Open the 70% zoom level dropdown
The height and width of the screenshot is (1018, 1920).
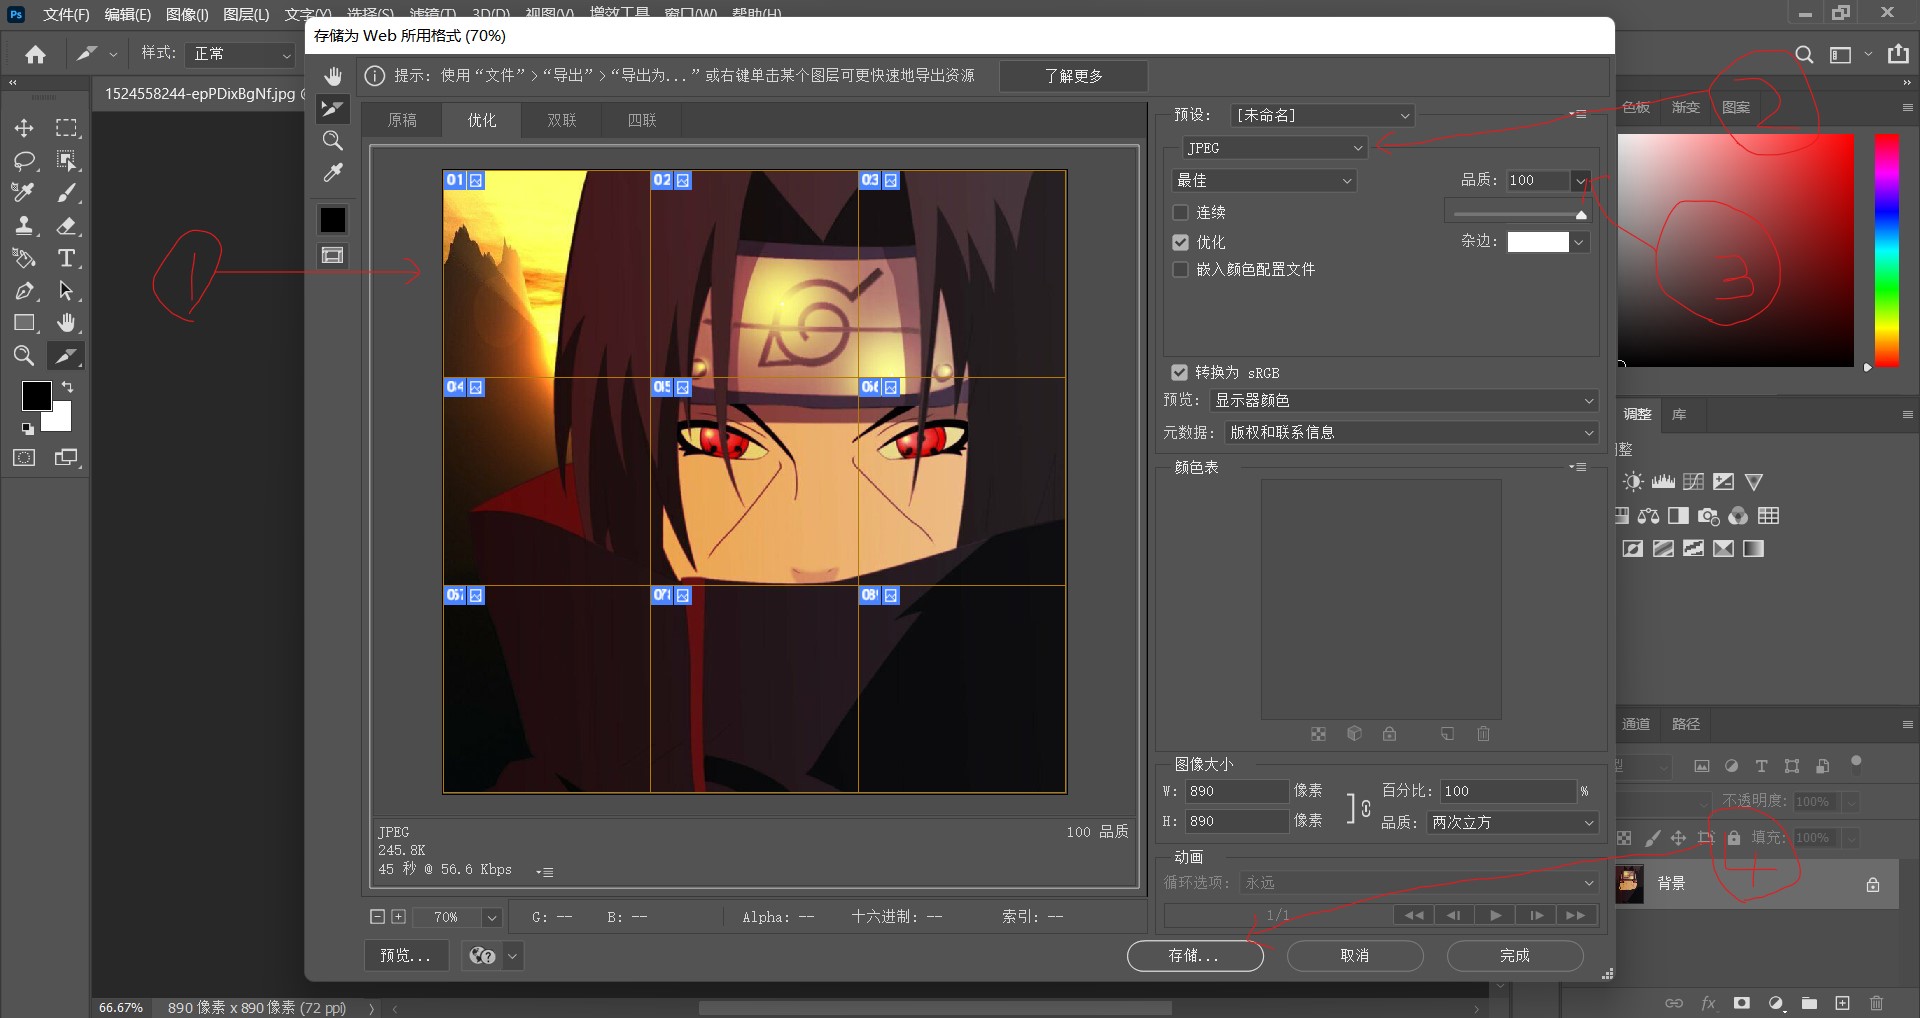(491, 917)
